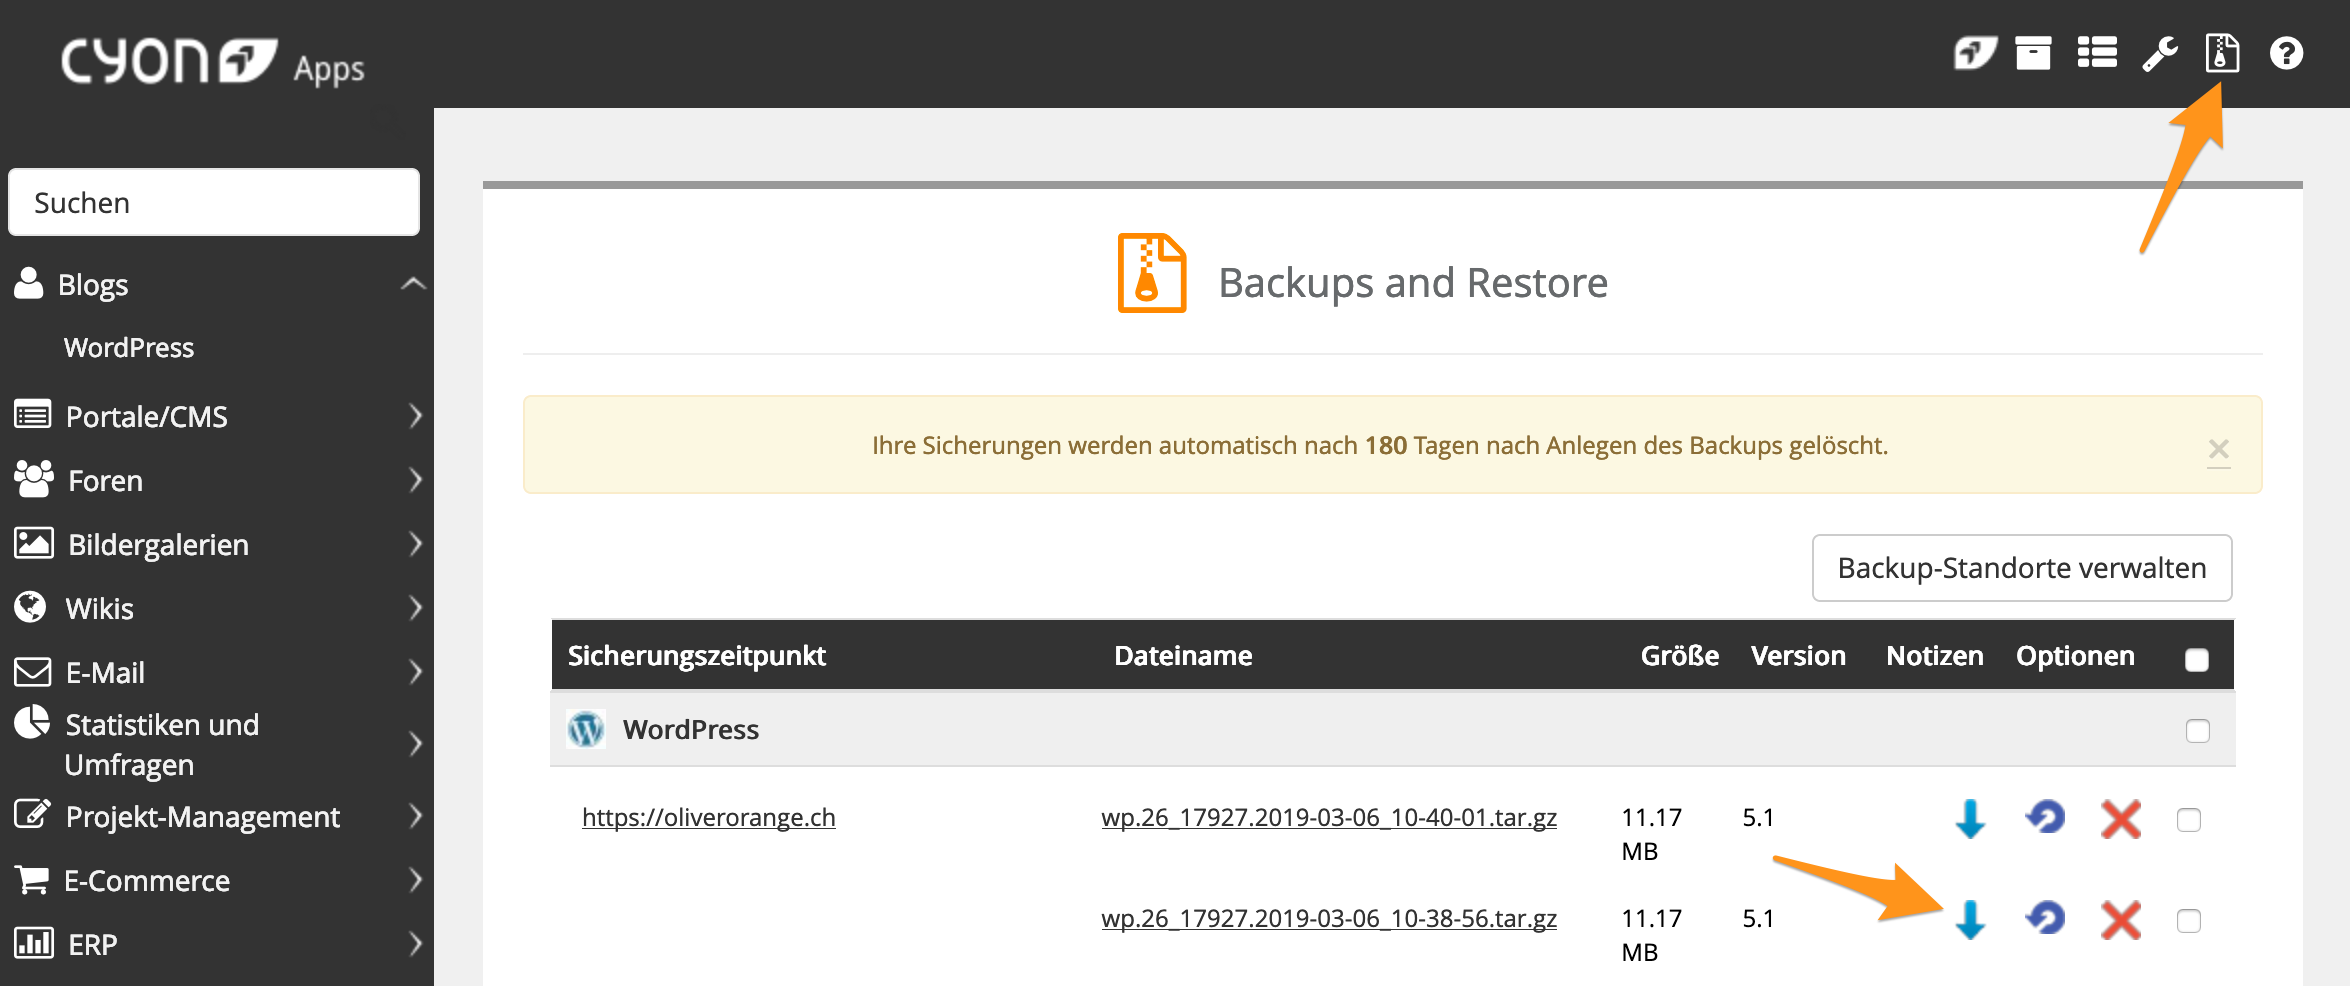
Task: Open WordPress under Blogs in sidebar
Action: click(129, 348)
